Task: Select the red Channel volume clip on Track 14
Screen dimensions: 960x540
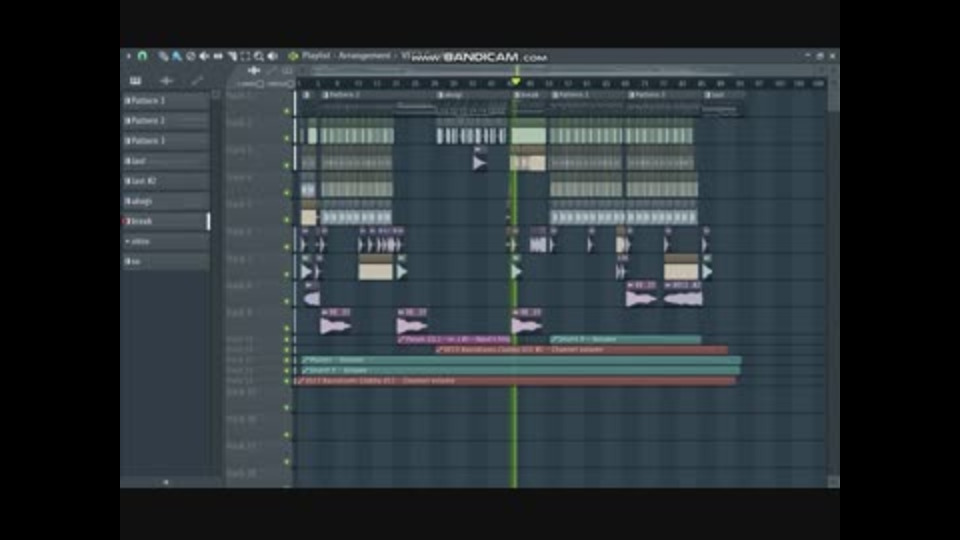Action: pyautogui.click(x=516, y=381)
